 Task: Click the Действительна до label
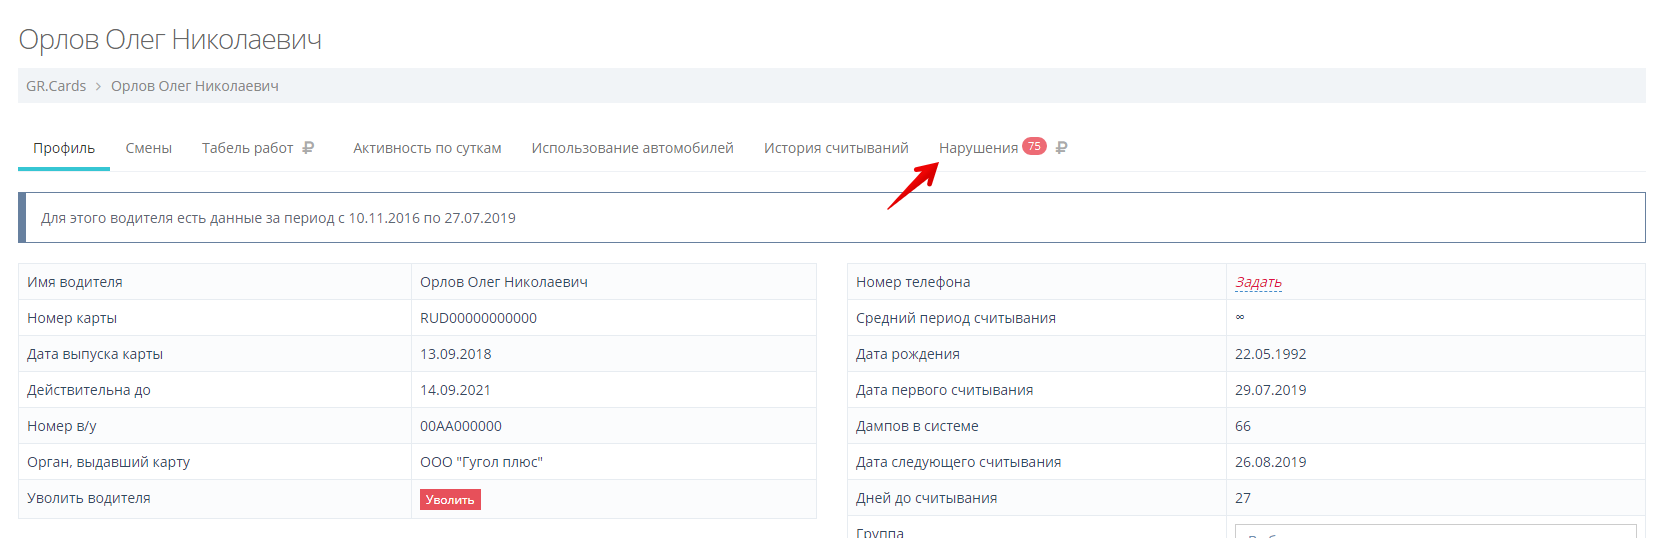click(89, 390)
